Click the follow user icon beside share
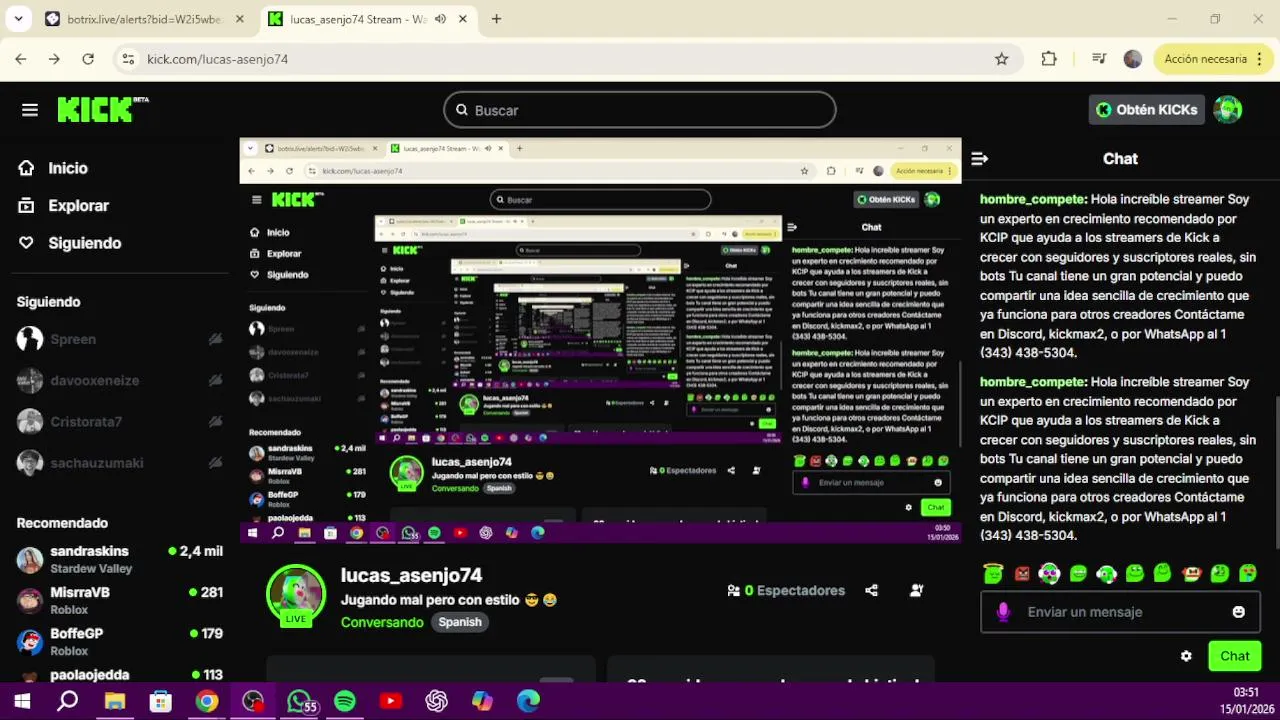Viewport: 1280px width, 720px height. (916, 590)
